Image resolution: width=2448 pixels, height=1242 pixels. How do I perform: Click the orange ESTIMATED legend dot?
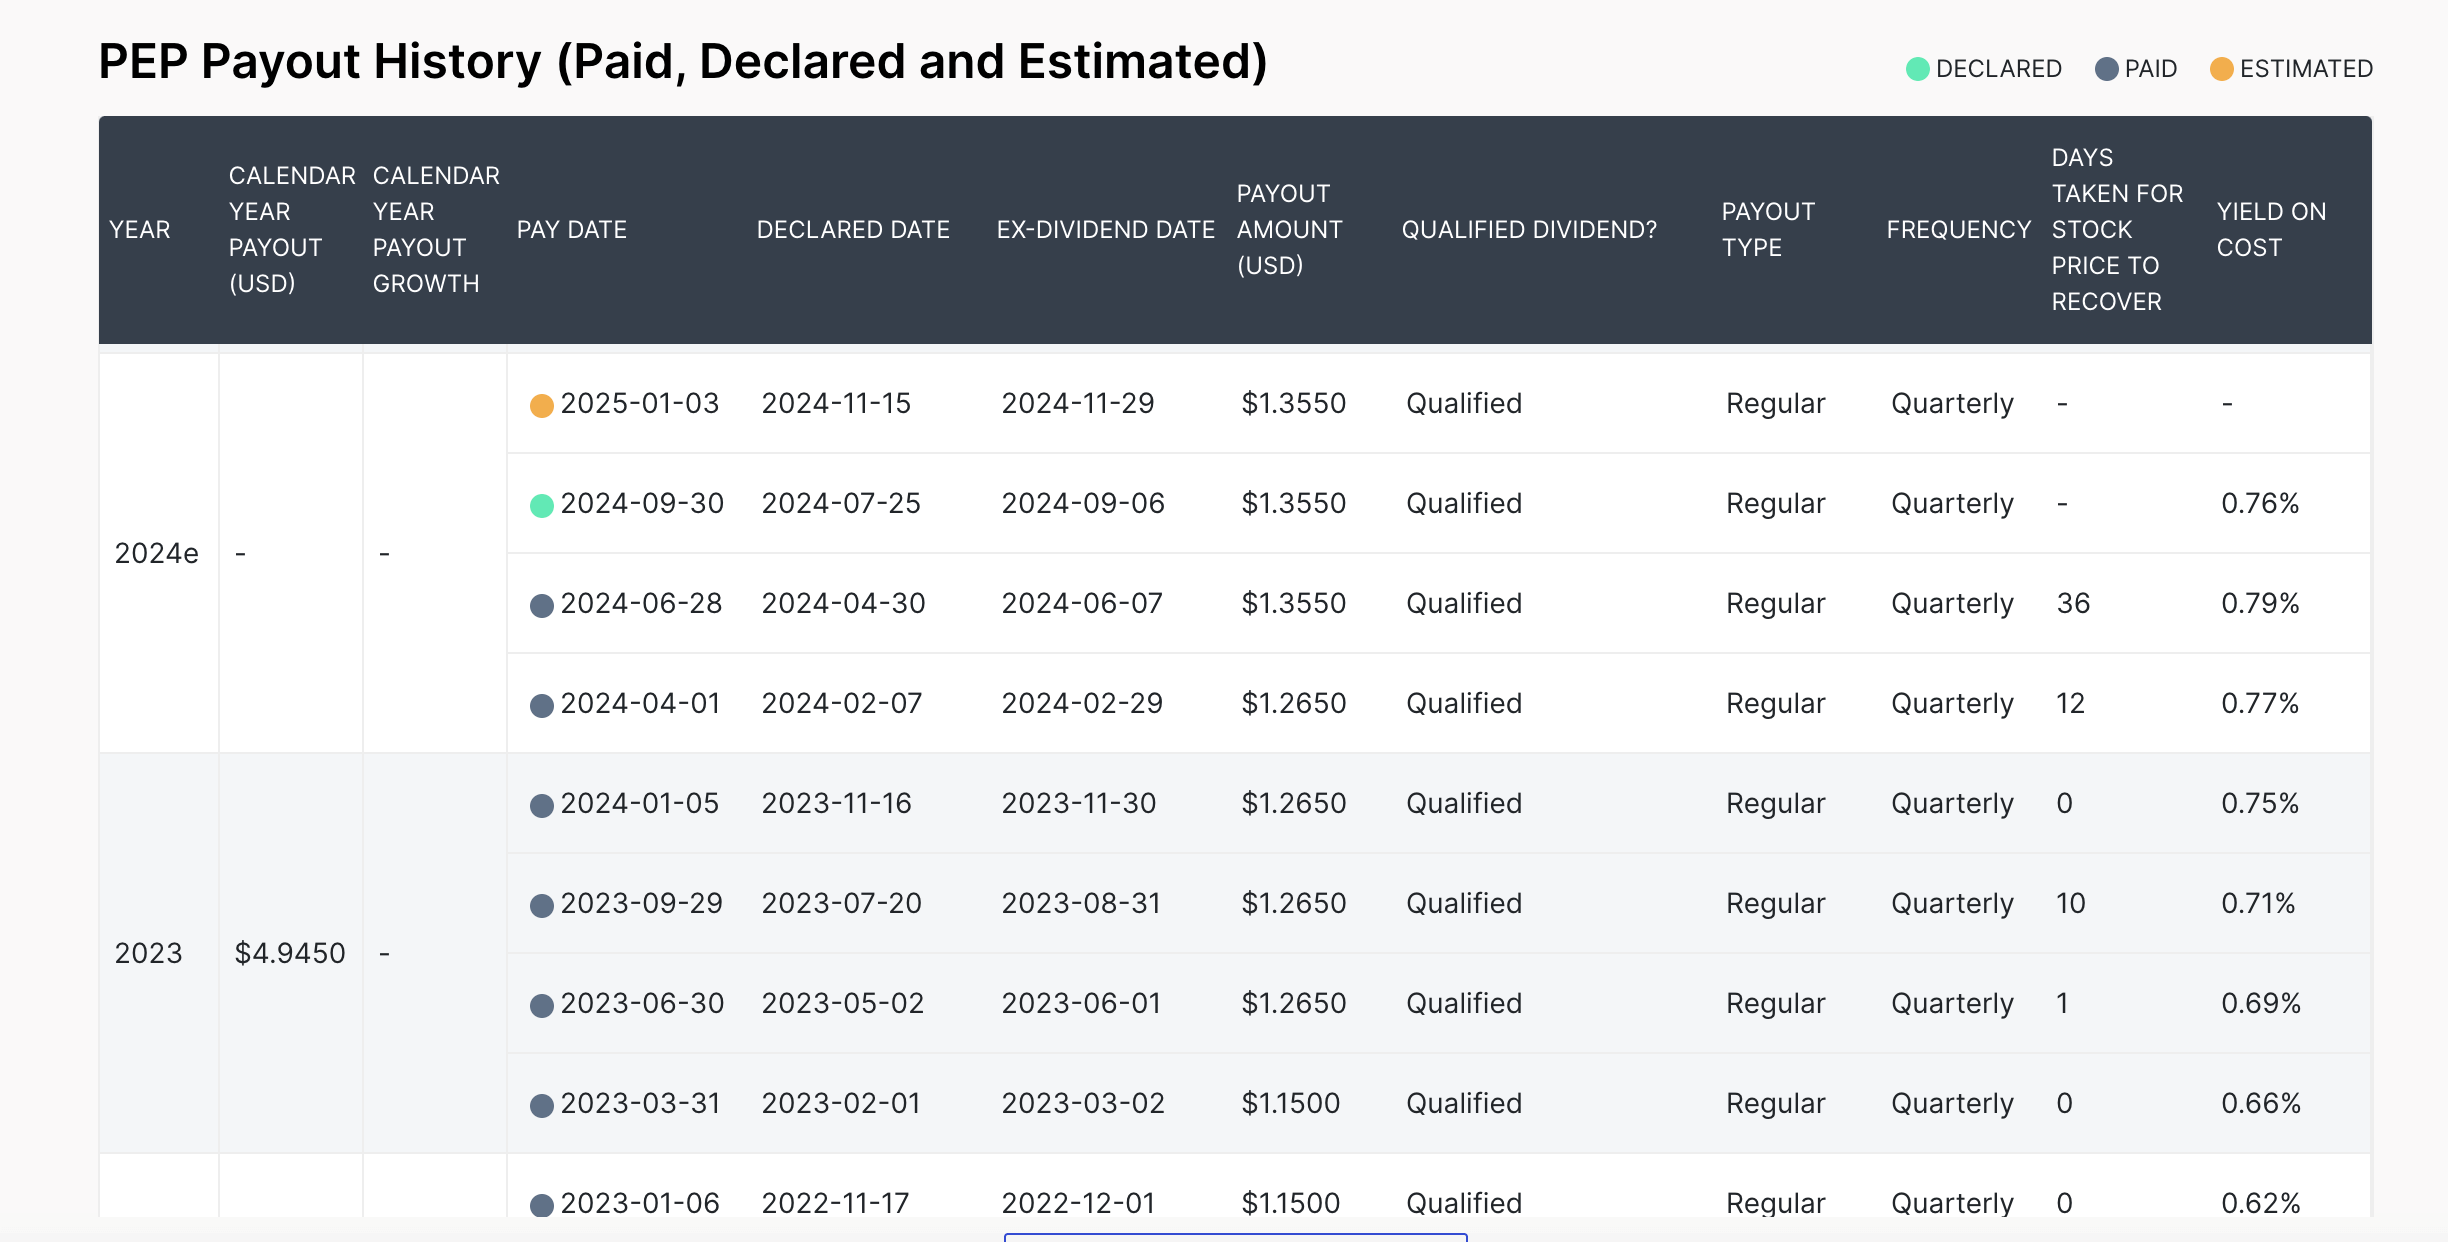pyautogui.click(x=2221, y=69)
